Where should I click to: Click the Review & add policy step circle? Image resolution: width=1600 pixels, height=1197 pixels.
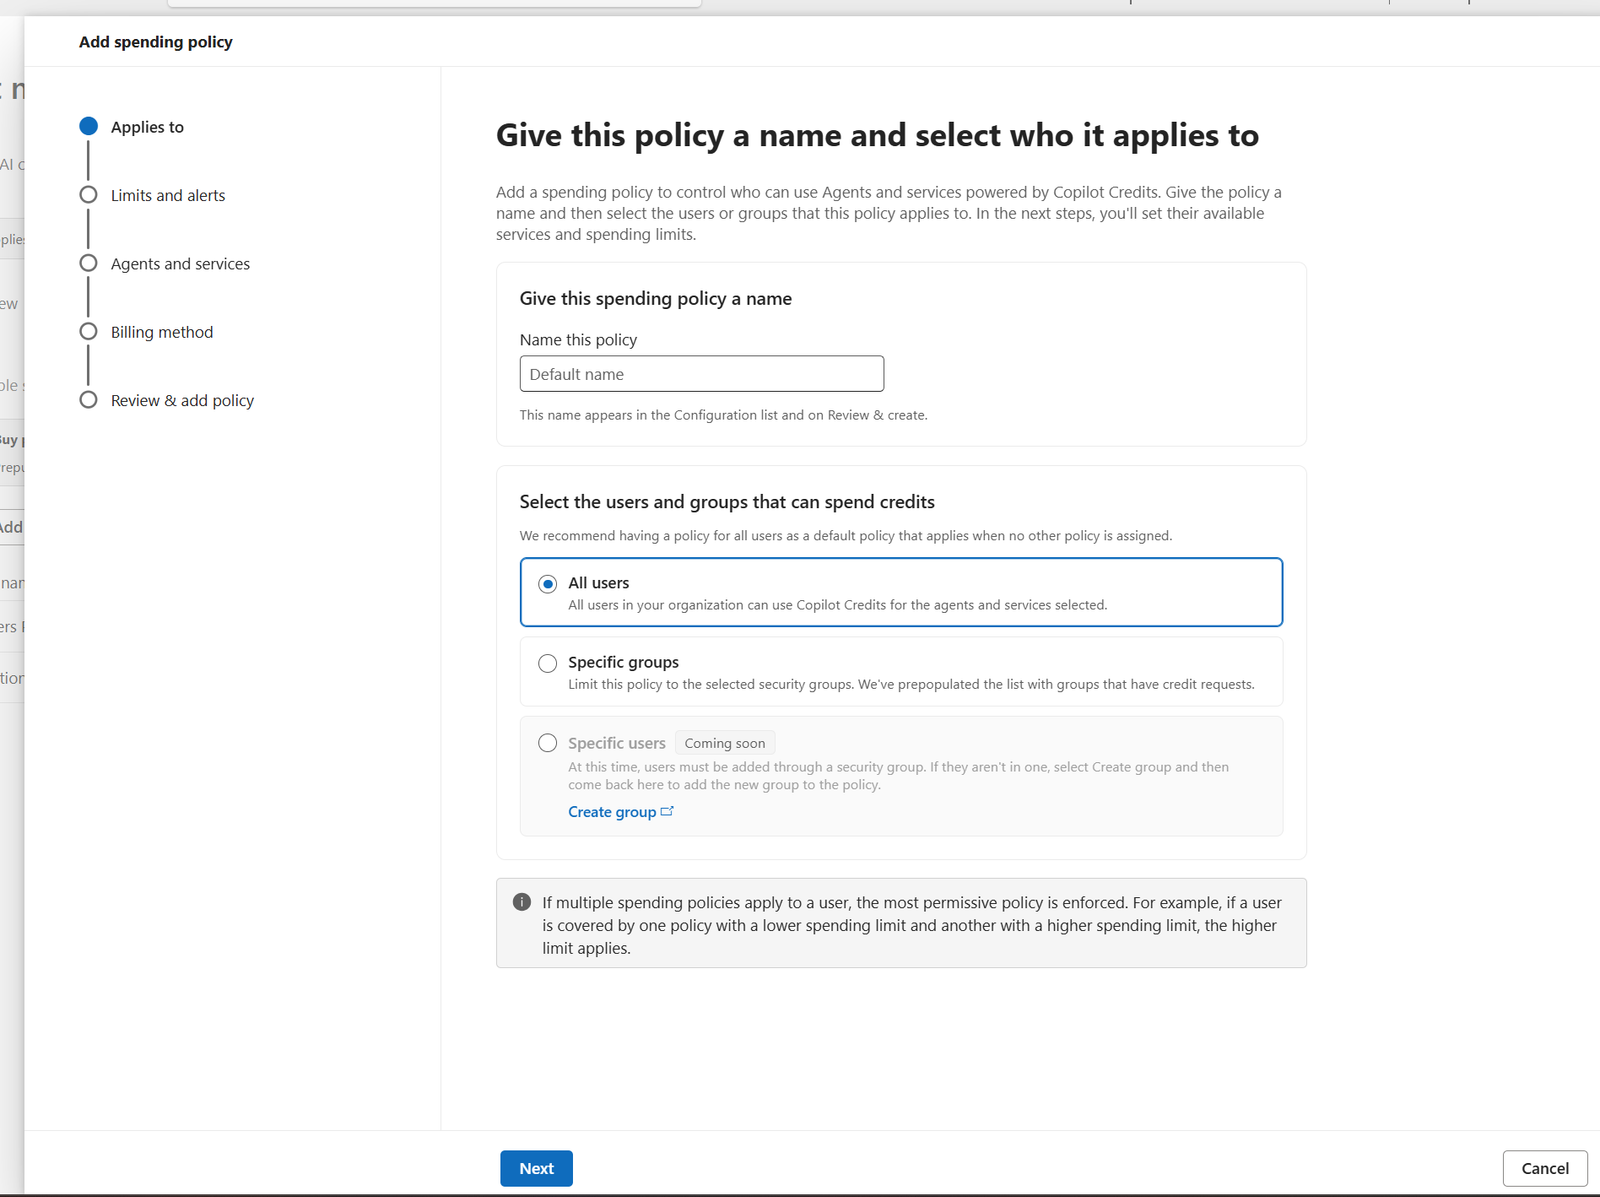pyautogui.click(x=89, y=400)
